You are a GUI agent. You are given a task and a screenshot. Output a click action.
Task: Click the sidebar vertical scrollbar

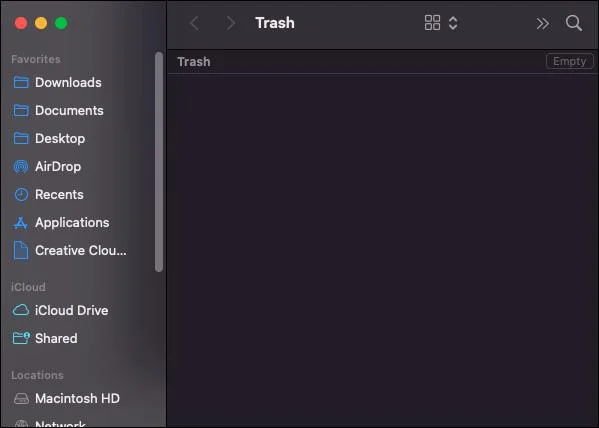click(159, 162)
